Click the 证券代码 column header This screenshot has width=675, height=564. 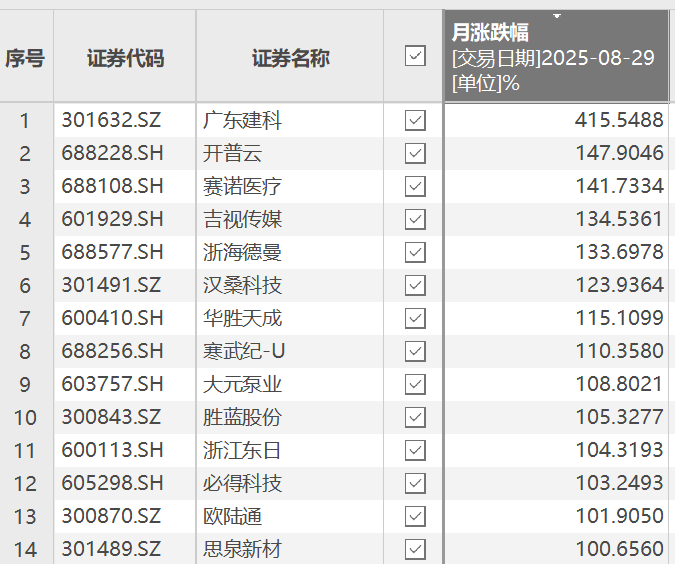(x=125, y=58)
